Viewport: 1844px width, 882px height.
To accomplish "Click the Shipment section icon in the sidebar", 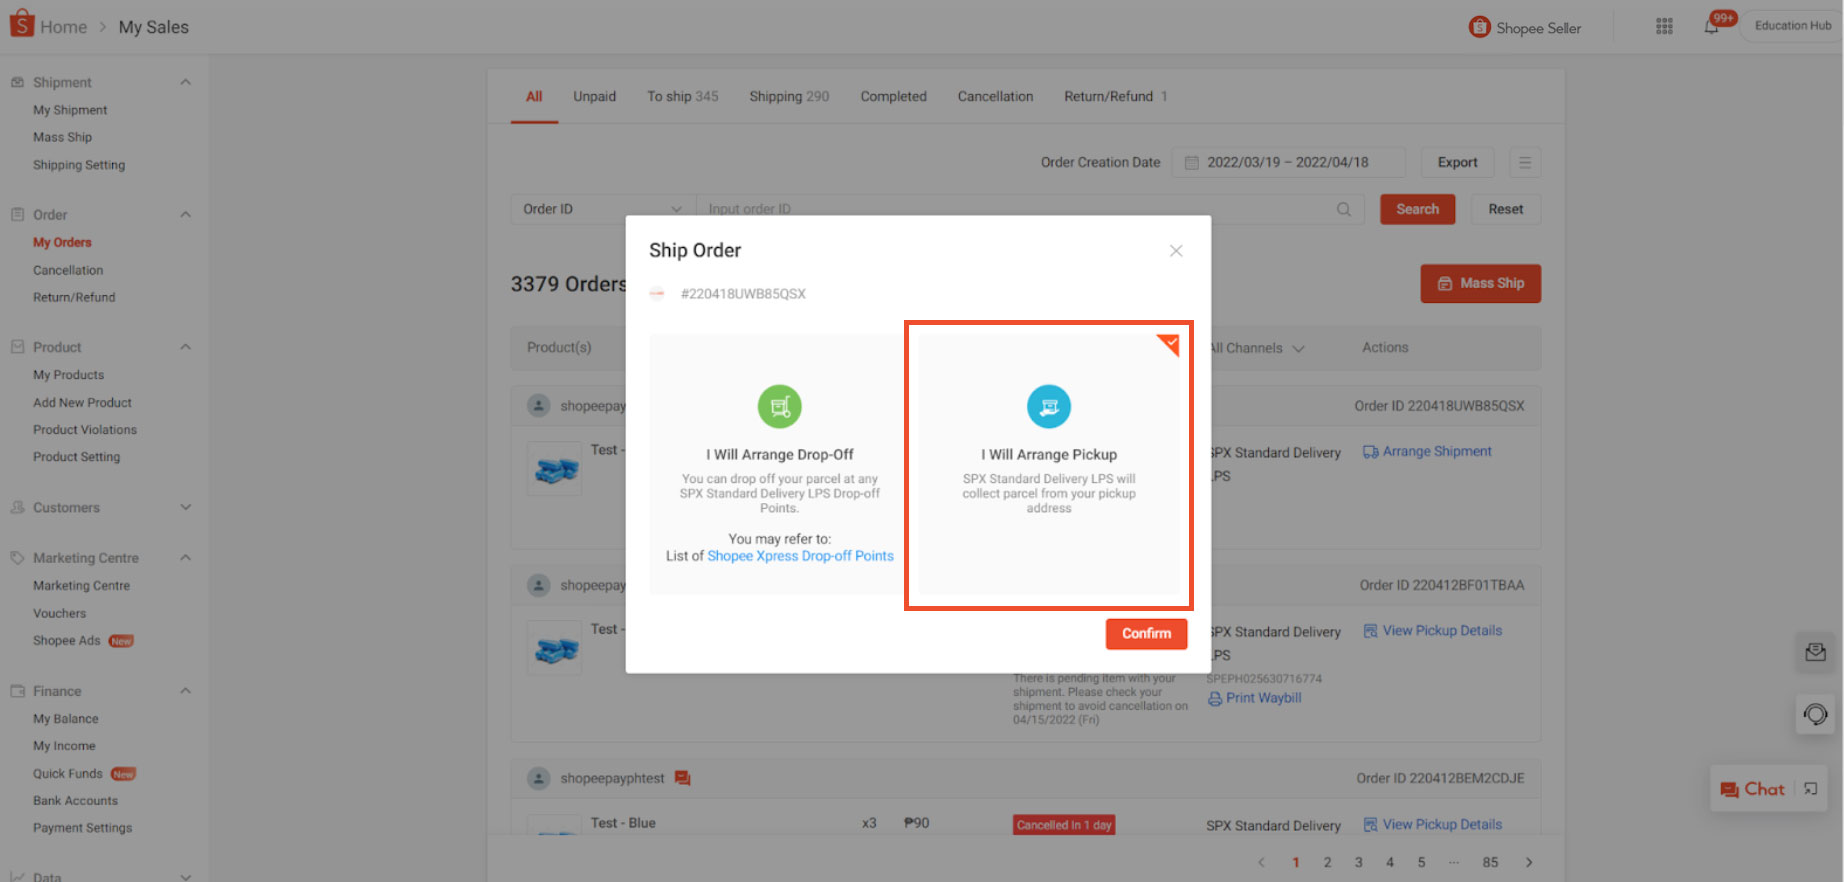I will tap(17, 82).
